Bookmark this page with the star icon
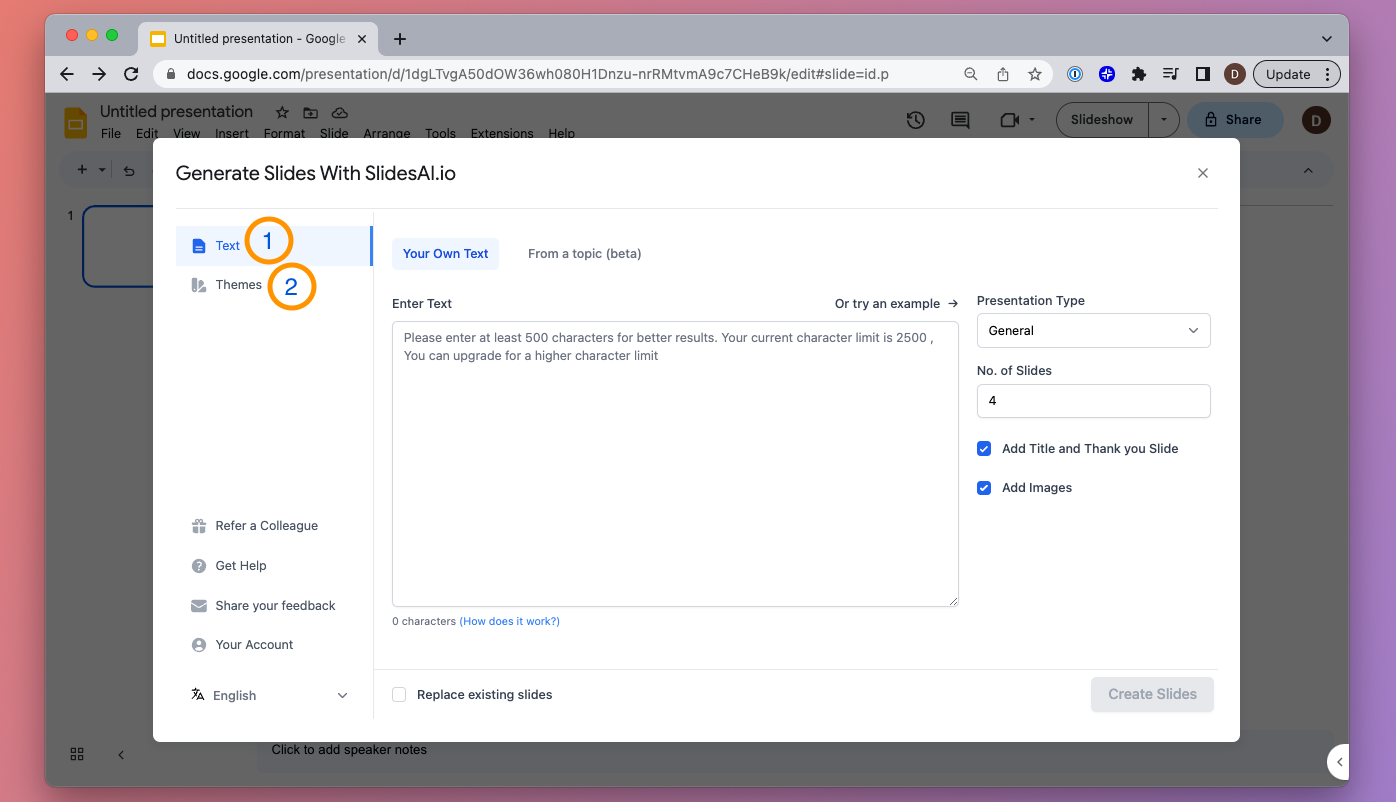Screen dimensions: 1396x802 pyautogui.click(x=1035, y=74)
